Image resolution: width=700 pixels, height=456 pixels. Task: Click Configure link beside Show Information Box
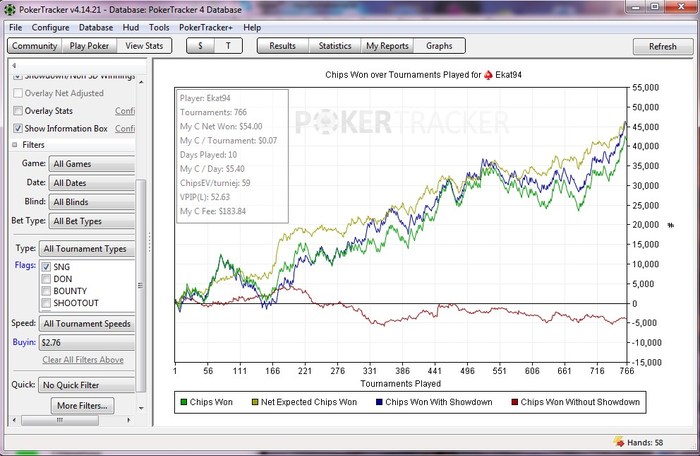(x=125, y=129)
